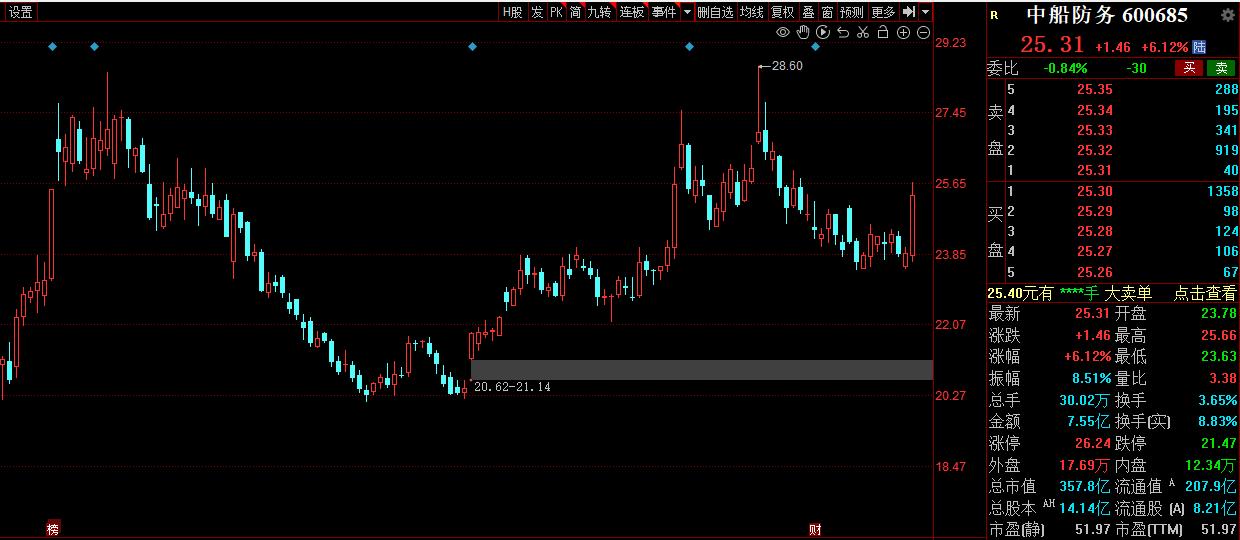Open quote panel gear settings
The width and height of the screenshot is (1240, 540).
pos(1227,15)
